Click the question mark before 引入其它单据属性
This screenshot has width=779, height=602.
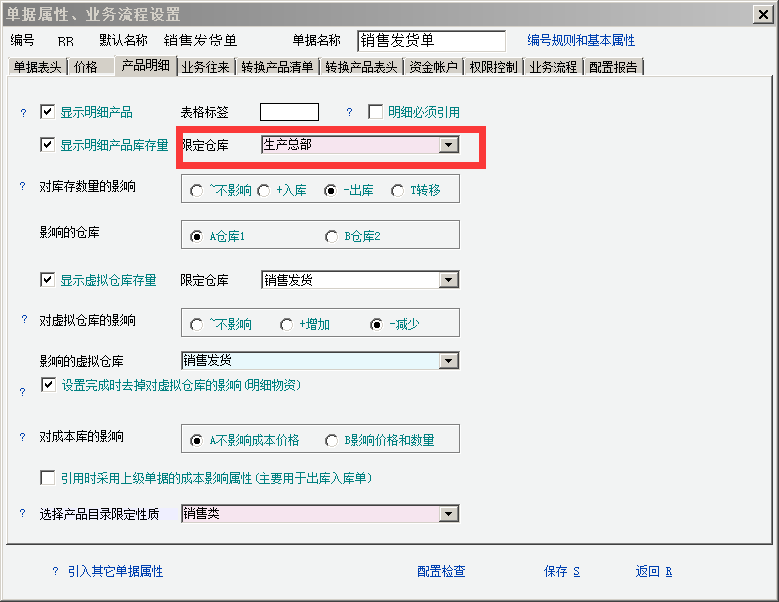tap(55, 572)
